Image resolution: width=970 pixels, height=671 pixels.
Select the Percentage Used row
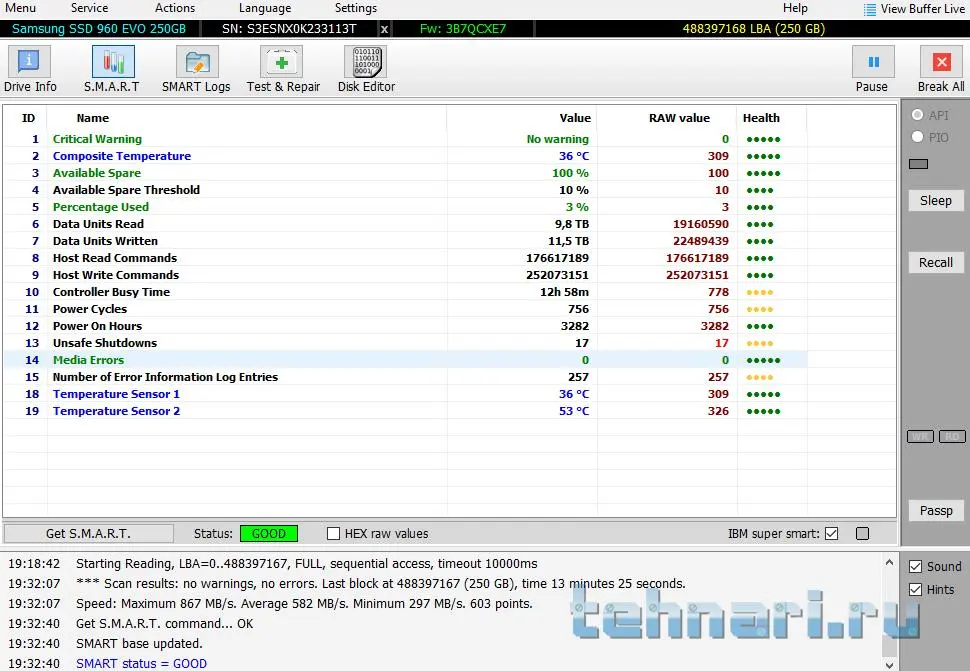[406, 207]
